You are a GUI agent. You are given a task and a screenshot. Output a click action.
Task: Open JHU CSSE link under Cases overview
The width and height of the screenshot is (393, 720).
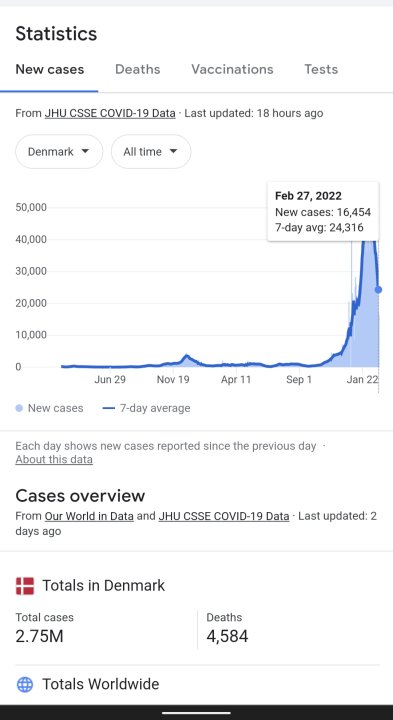point(224,516)
